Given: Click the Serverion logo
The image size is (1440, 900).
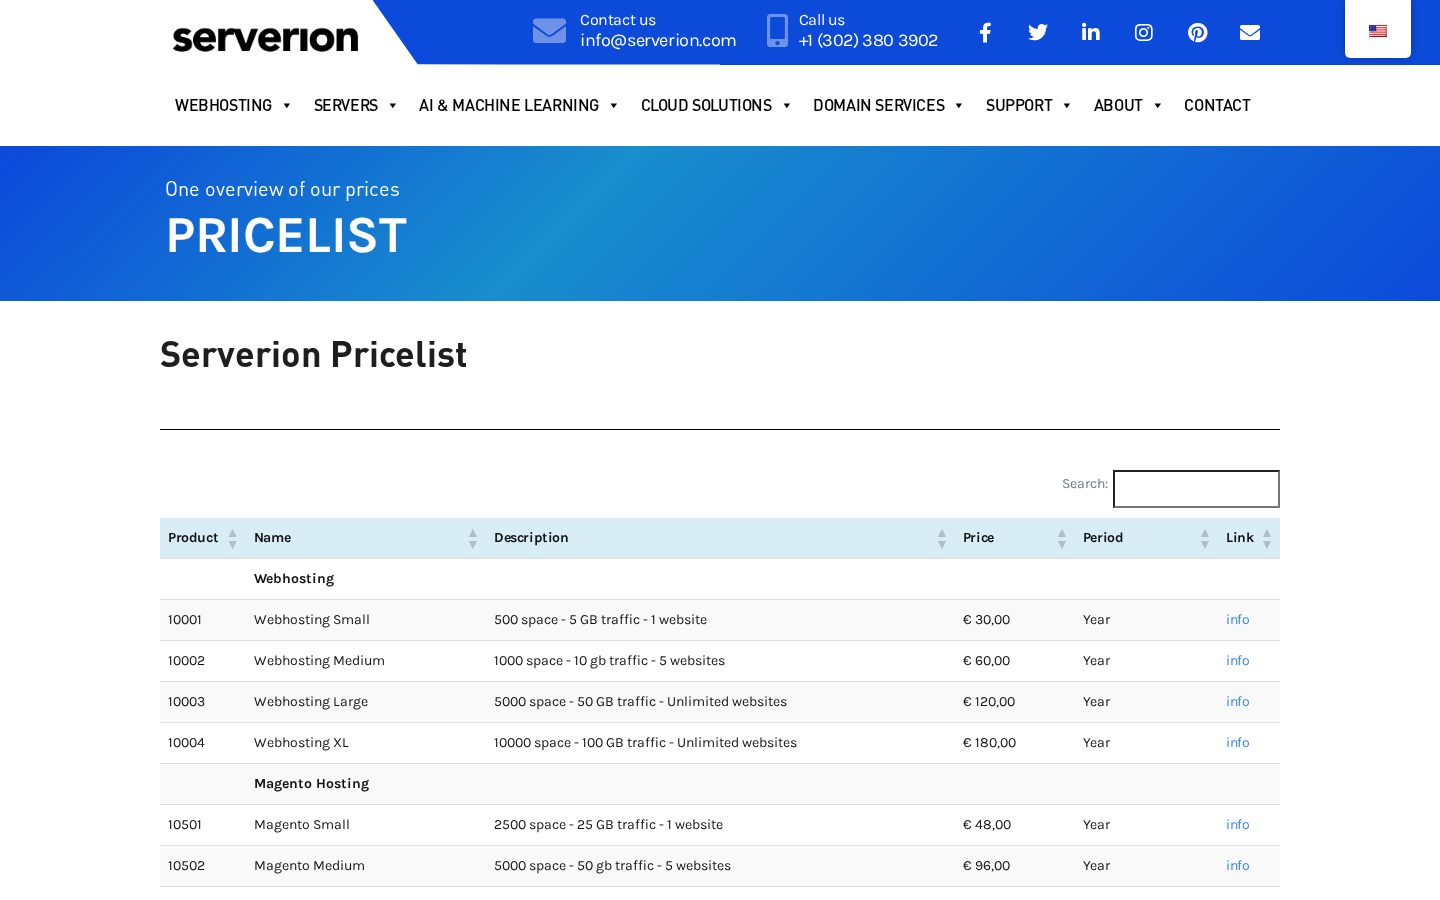Looking at the screenshot, I should [x=265, y=38].
